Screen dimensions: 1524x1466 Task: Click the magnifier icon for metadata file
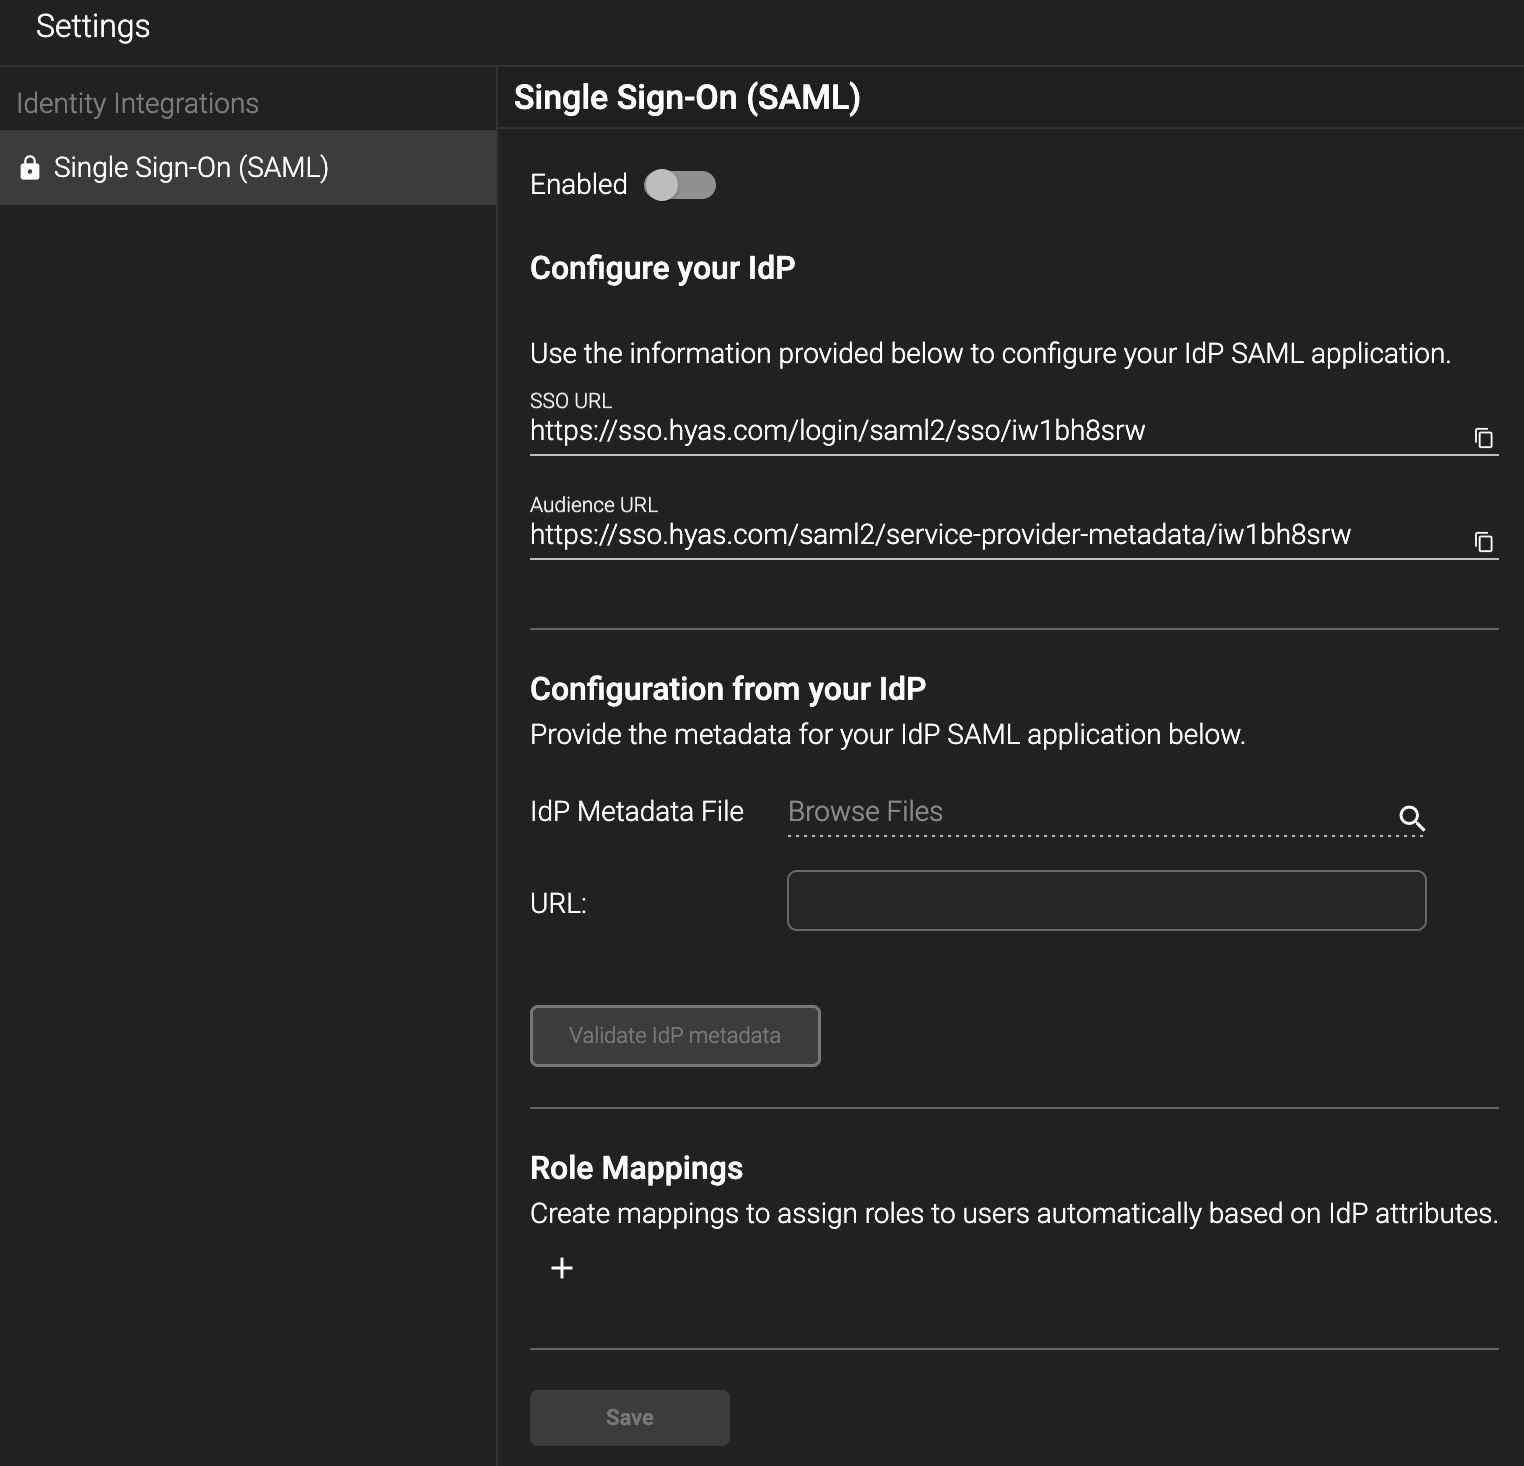1411,818
